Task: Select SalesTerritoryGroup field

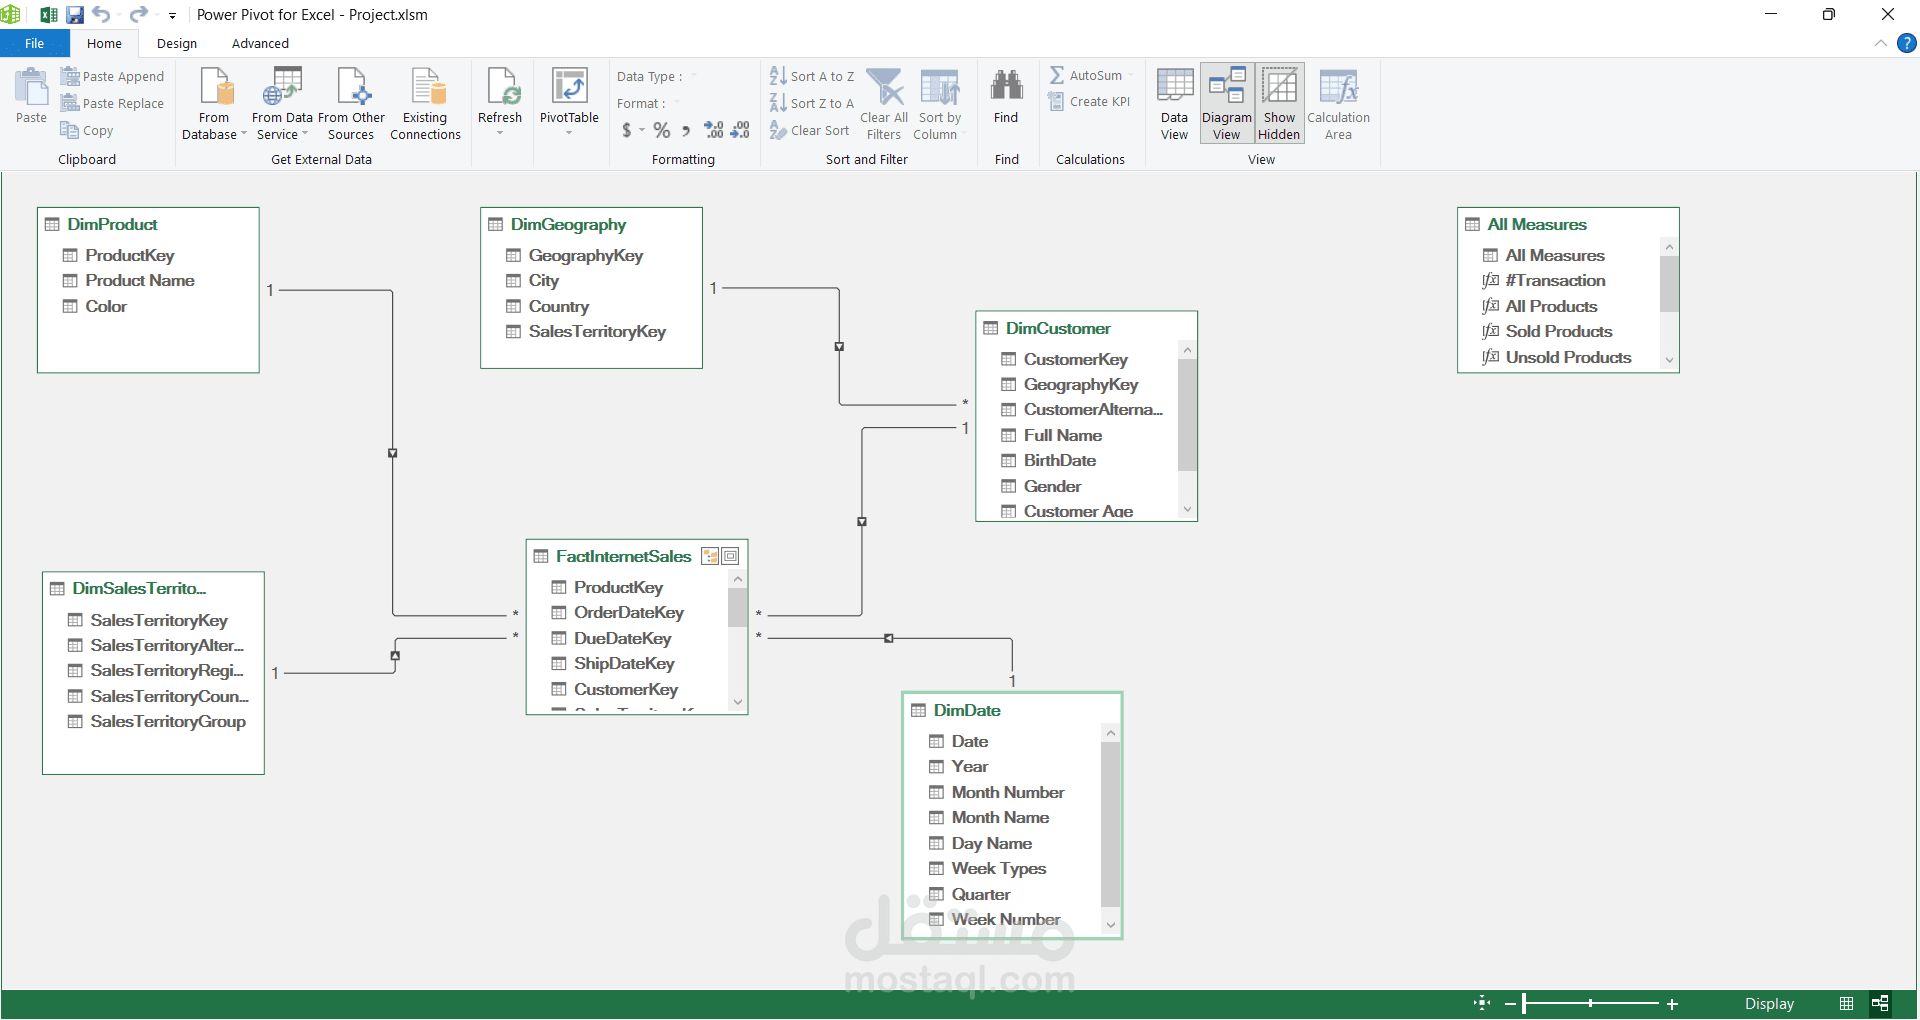Action: click(x=167, y=721)
